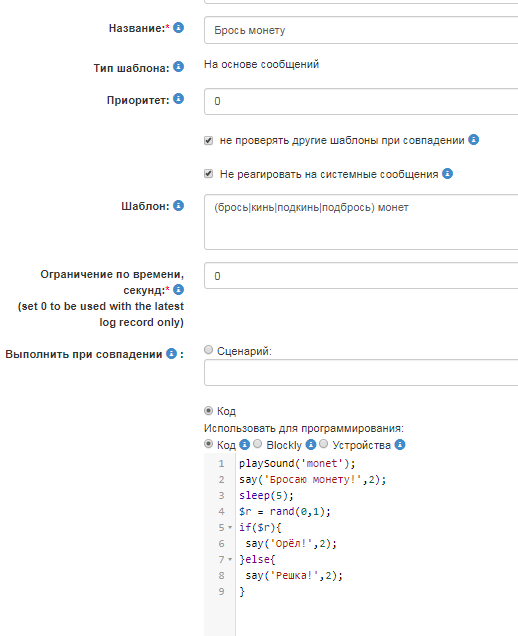Screen dimensions: 518x636
Task: Click the Название field containing 'Брось монету'
Action: [361, 30]
